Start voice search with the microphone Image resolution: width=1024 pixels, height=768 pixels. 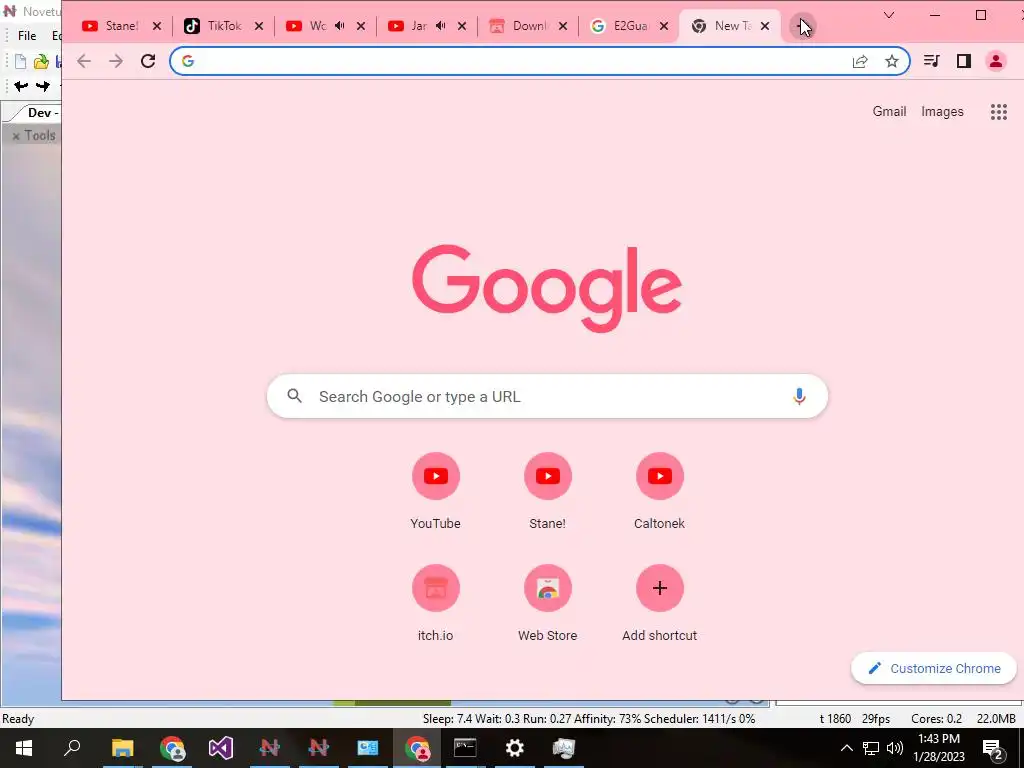tap(799, 396)
